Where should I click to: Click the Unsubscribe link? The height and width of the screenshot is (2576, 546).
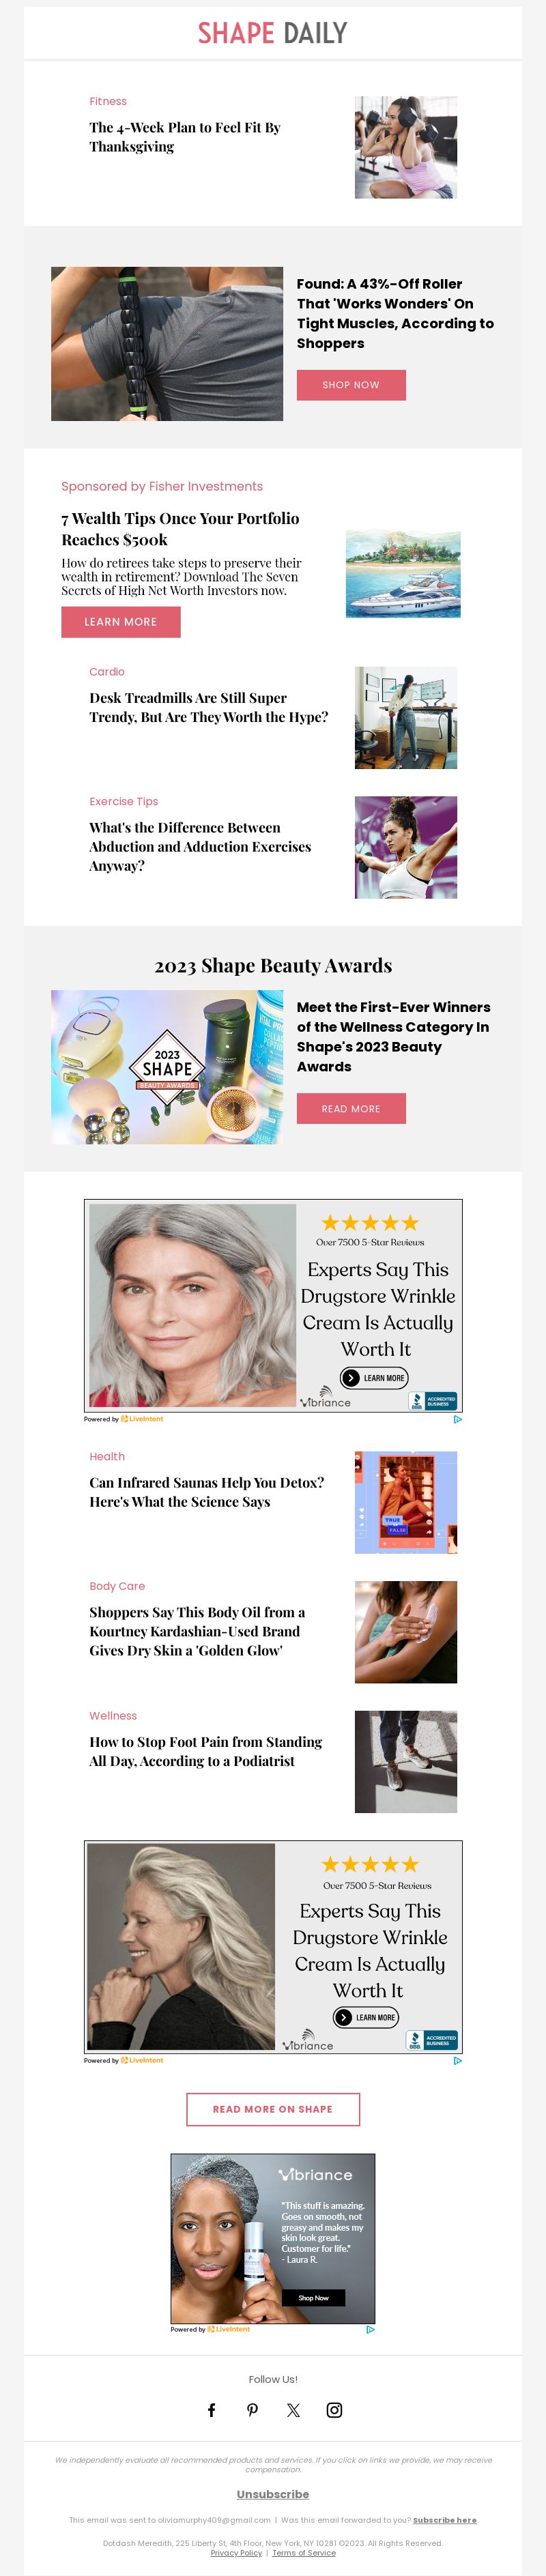[273, 2494]
